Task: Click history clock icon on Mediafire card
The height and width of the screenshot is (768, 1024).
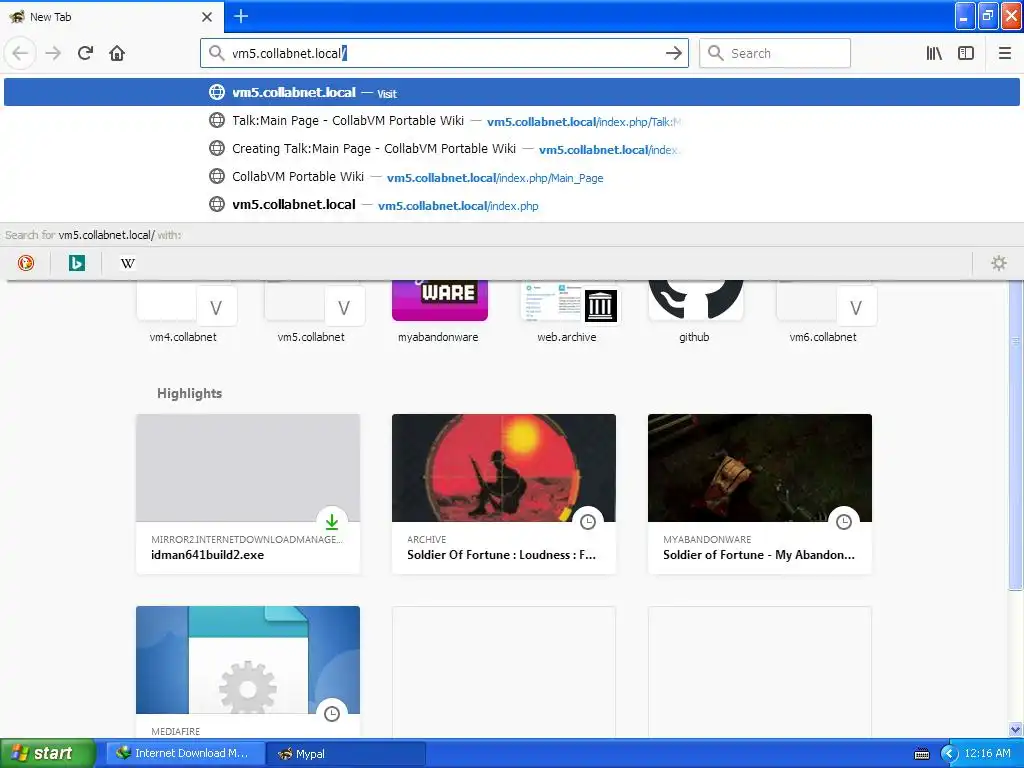Action: (x=332, y=713)
